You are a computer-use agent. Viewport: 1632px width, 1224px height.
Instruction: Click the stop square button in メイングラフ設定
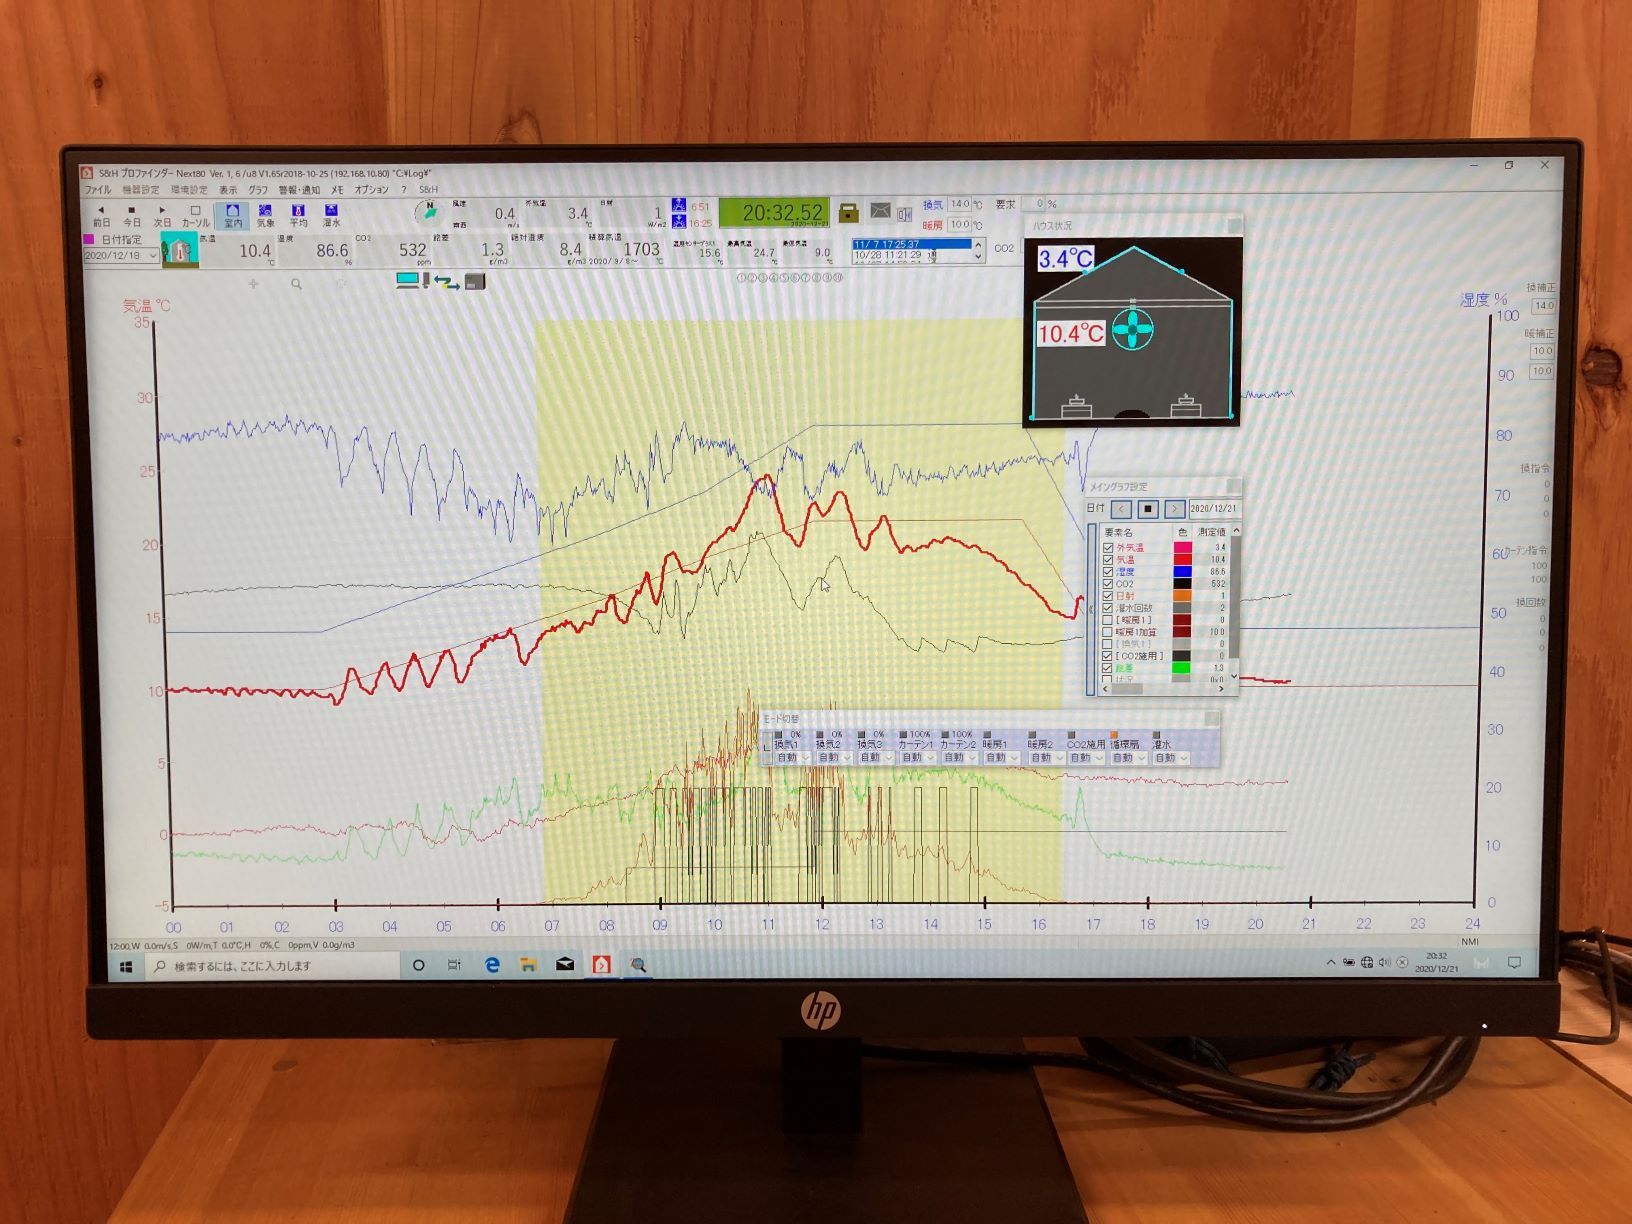[x=1148, y=509]
